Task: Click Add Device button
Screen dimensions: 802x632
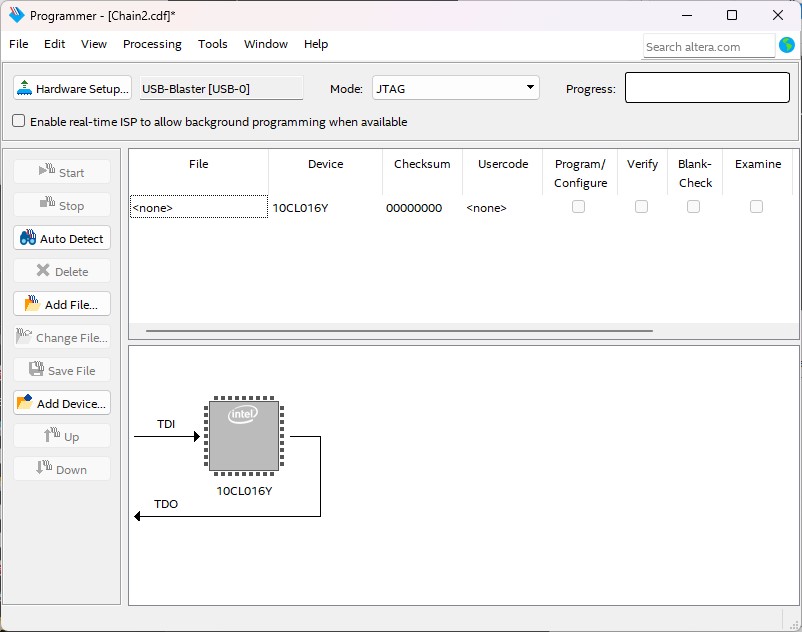Action: 62,403
